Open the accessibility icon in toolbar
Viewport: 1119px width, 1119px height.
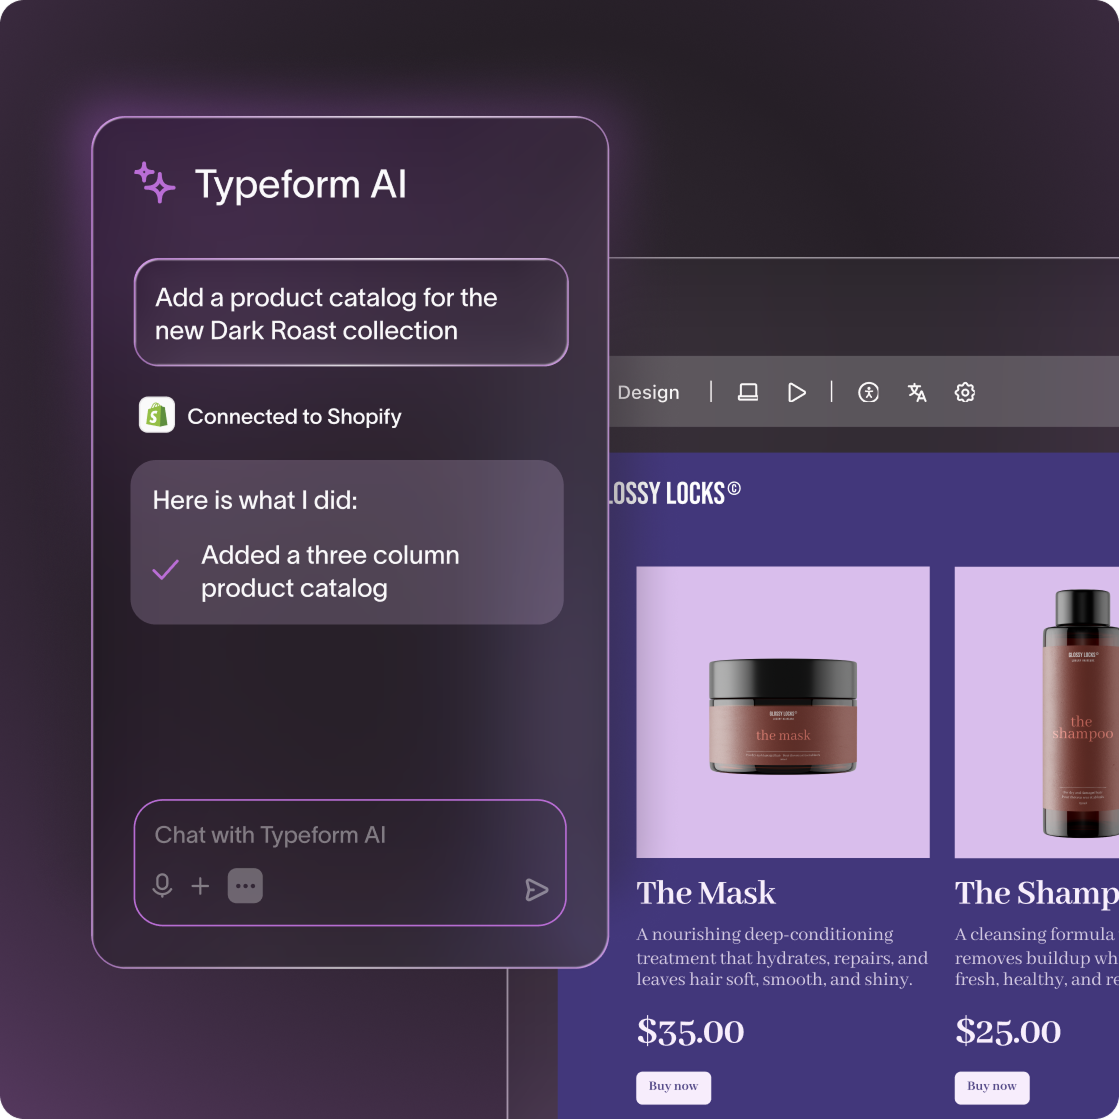click(x=869, y=392)
